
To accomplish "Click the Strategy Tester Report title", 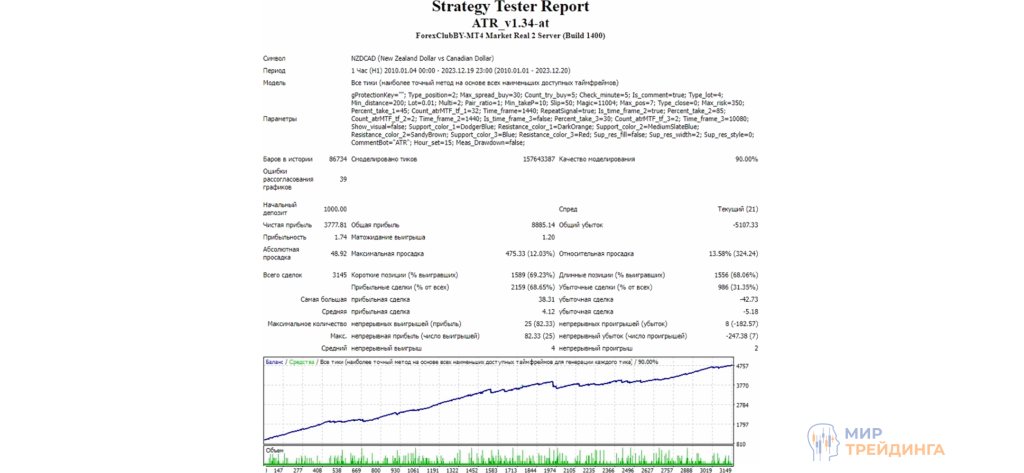I will click(x=511, y=7).
